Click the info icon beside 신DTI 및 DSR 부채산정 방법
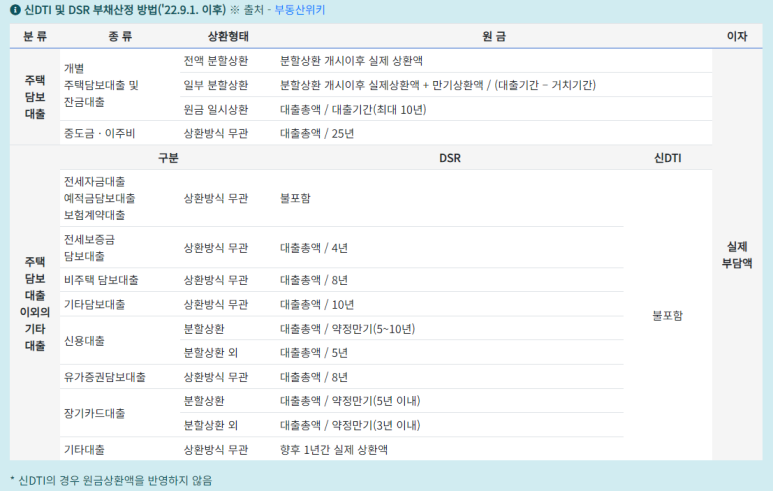 point(15,10)
